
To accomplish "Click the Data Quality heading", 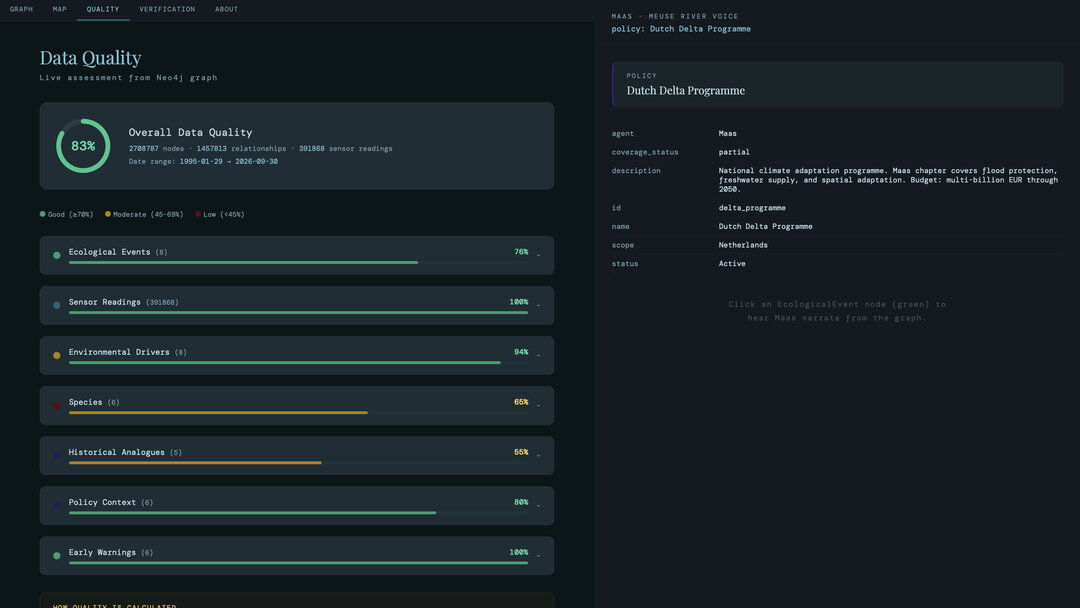I will pos(90,58).
